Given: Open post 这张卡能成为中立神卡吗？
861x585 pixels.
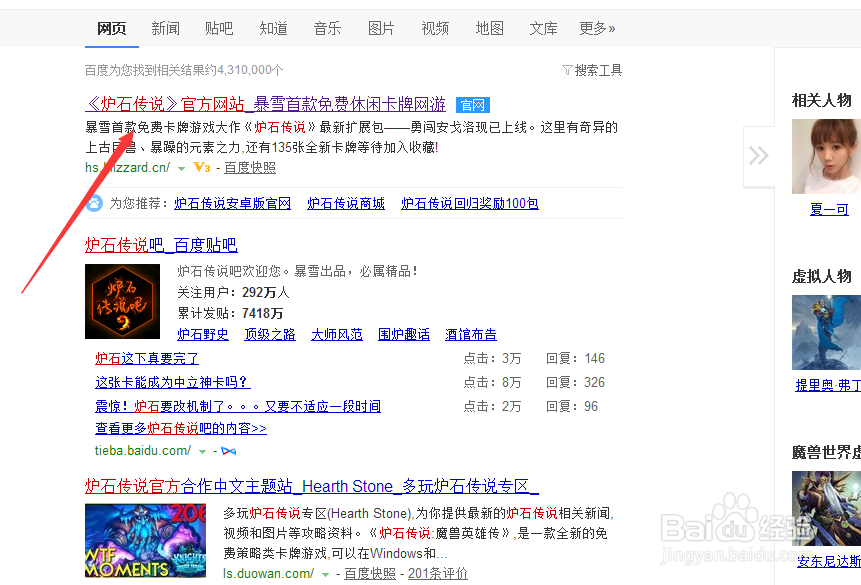Looking at the screenshot, I should [173, 382].
